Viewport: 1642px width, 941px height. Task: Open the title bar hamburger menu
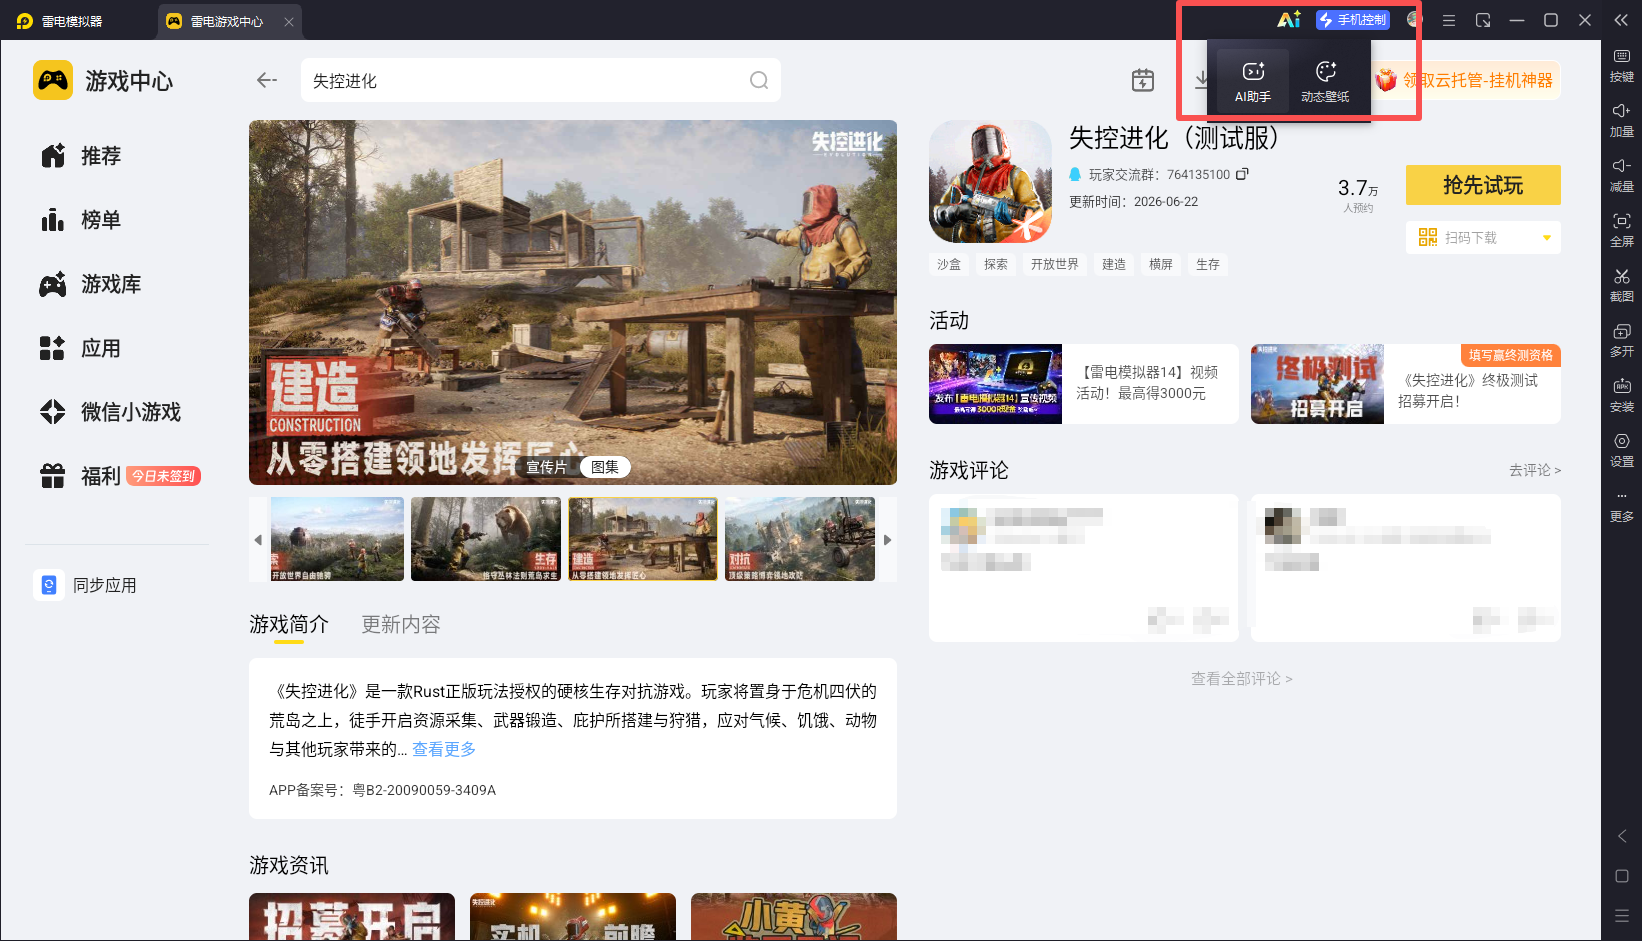(x=1448, y=20)
